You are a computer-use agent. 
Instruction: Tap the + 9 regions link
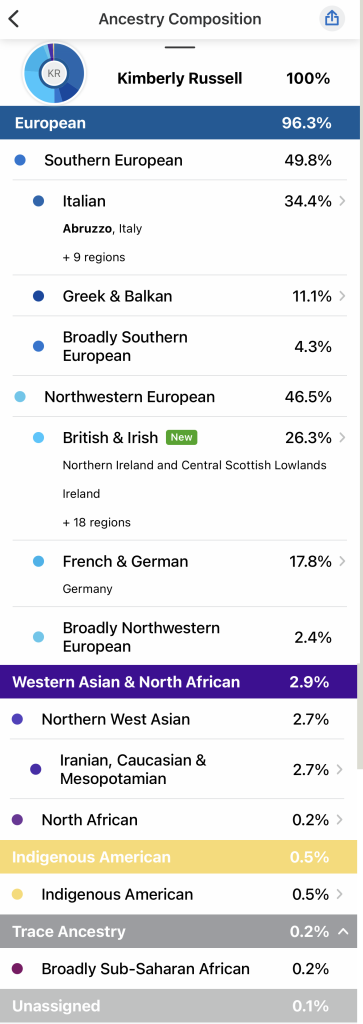[x=94, y=257]
